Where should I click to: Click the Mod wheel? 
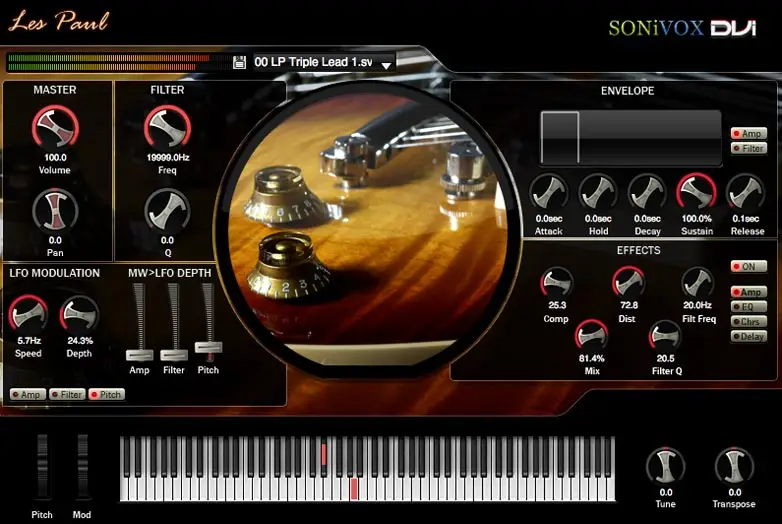pos(82,467)
